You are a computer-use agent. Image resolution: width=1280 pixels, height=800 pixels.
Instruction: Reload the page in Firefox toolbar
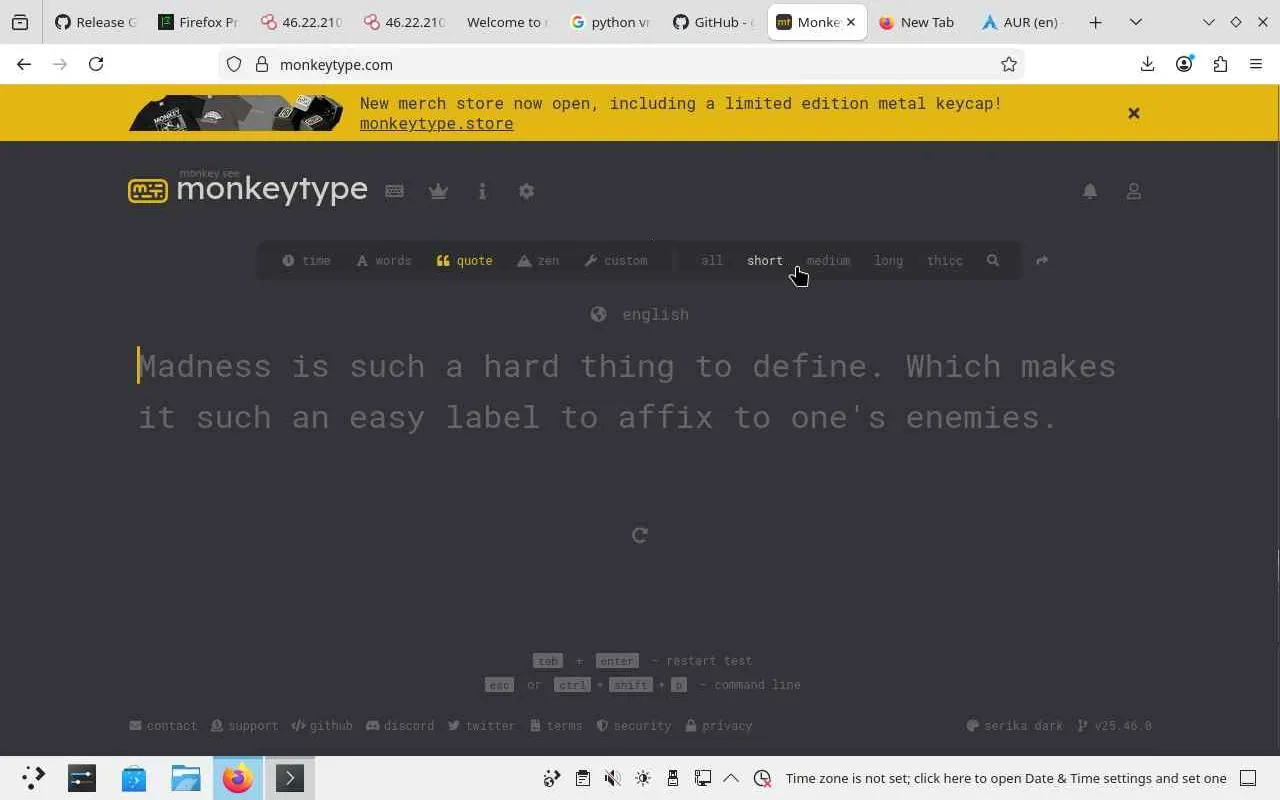pyautogui.click(x=96, y=64)
